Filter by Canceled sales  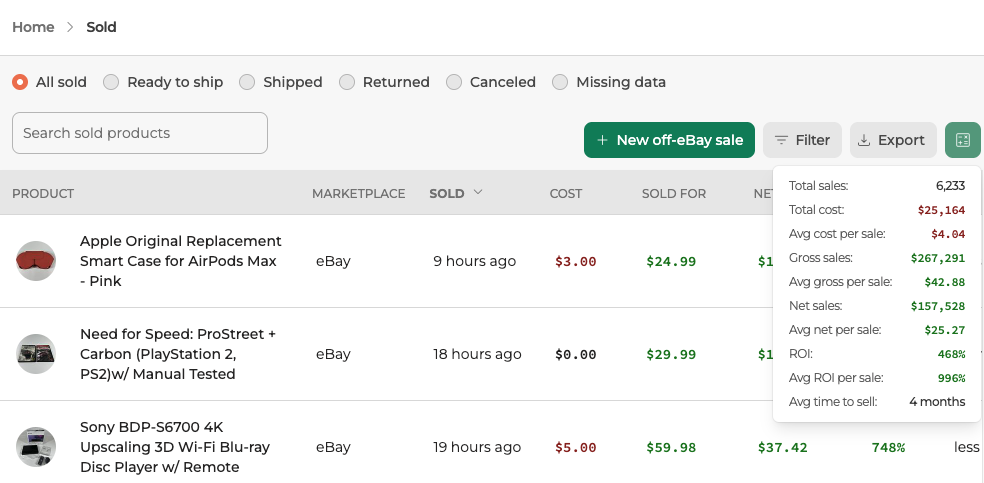[454, 82]
